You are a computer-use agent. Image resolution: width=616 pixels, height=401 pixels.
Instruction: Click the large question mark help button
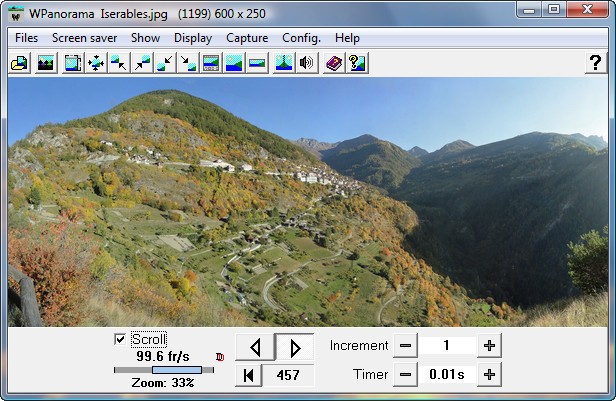click(596, 63)
